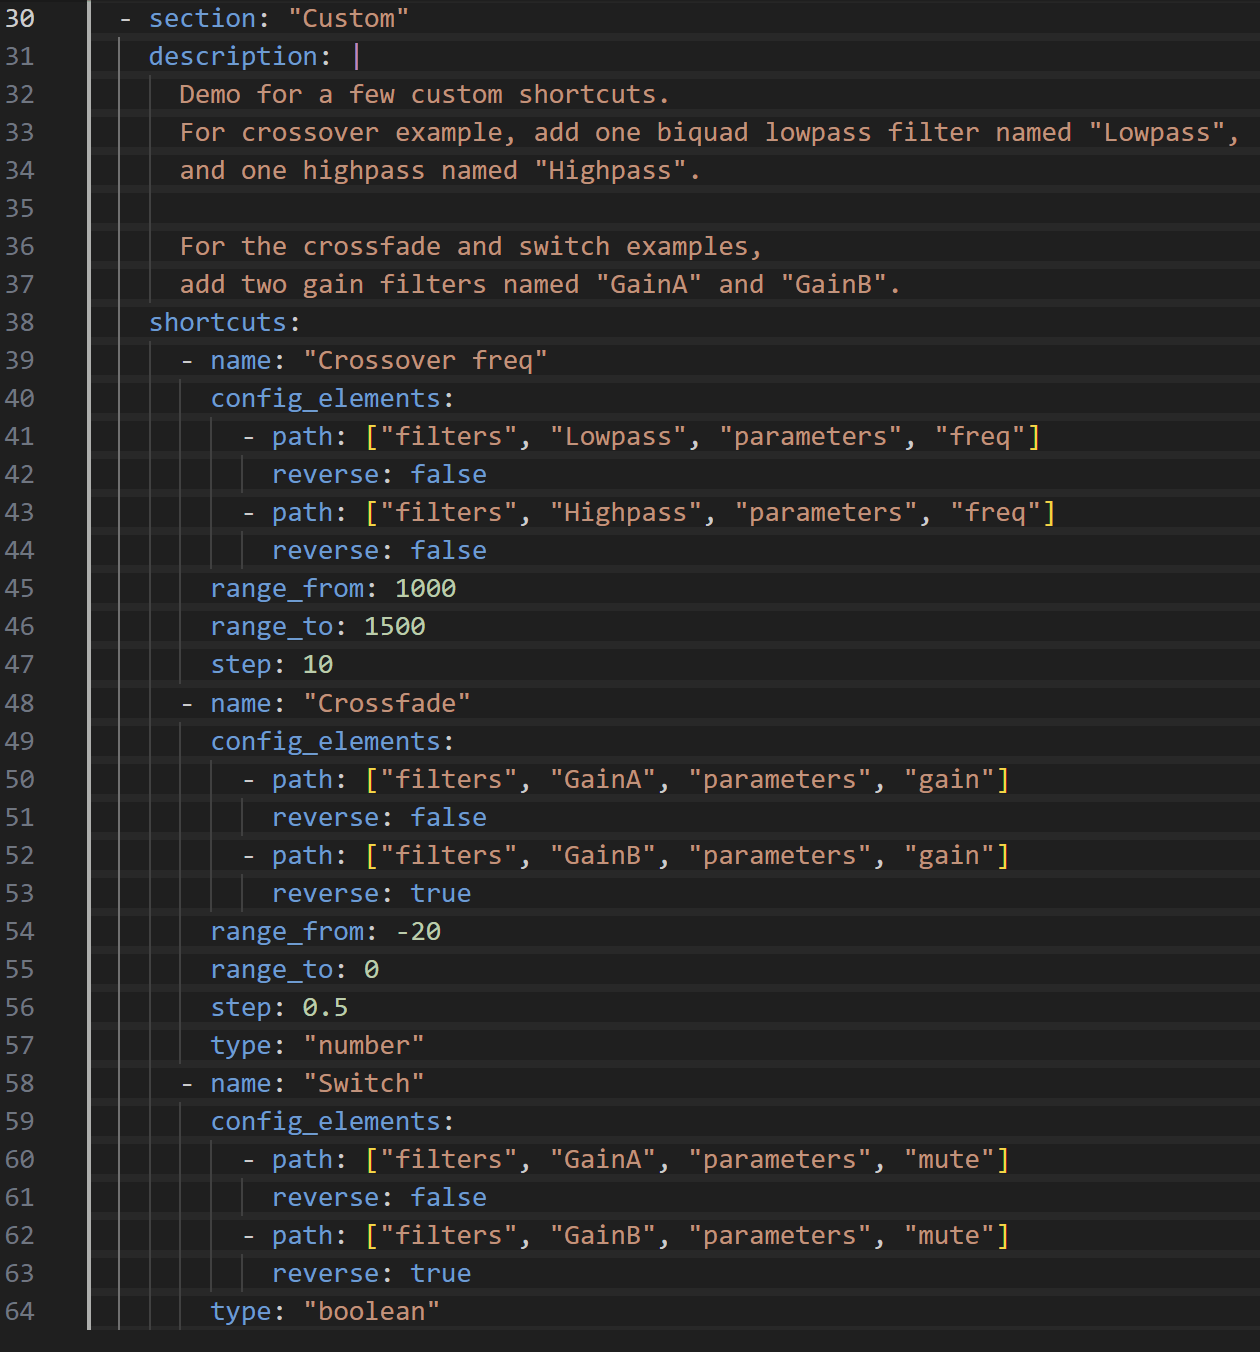
Task: Click the false value on line 61
Action: pyautogui.click(x=448, y=1198)
